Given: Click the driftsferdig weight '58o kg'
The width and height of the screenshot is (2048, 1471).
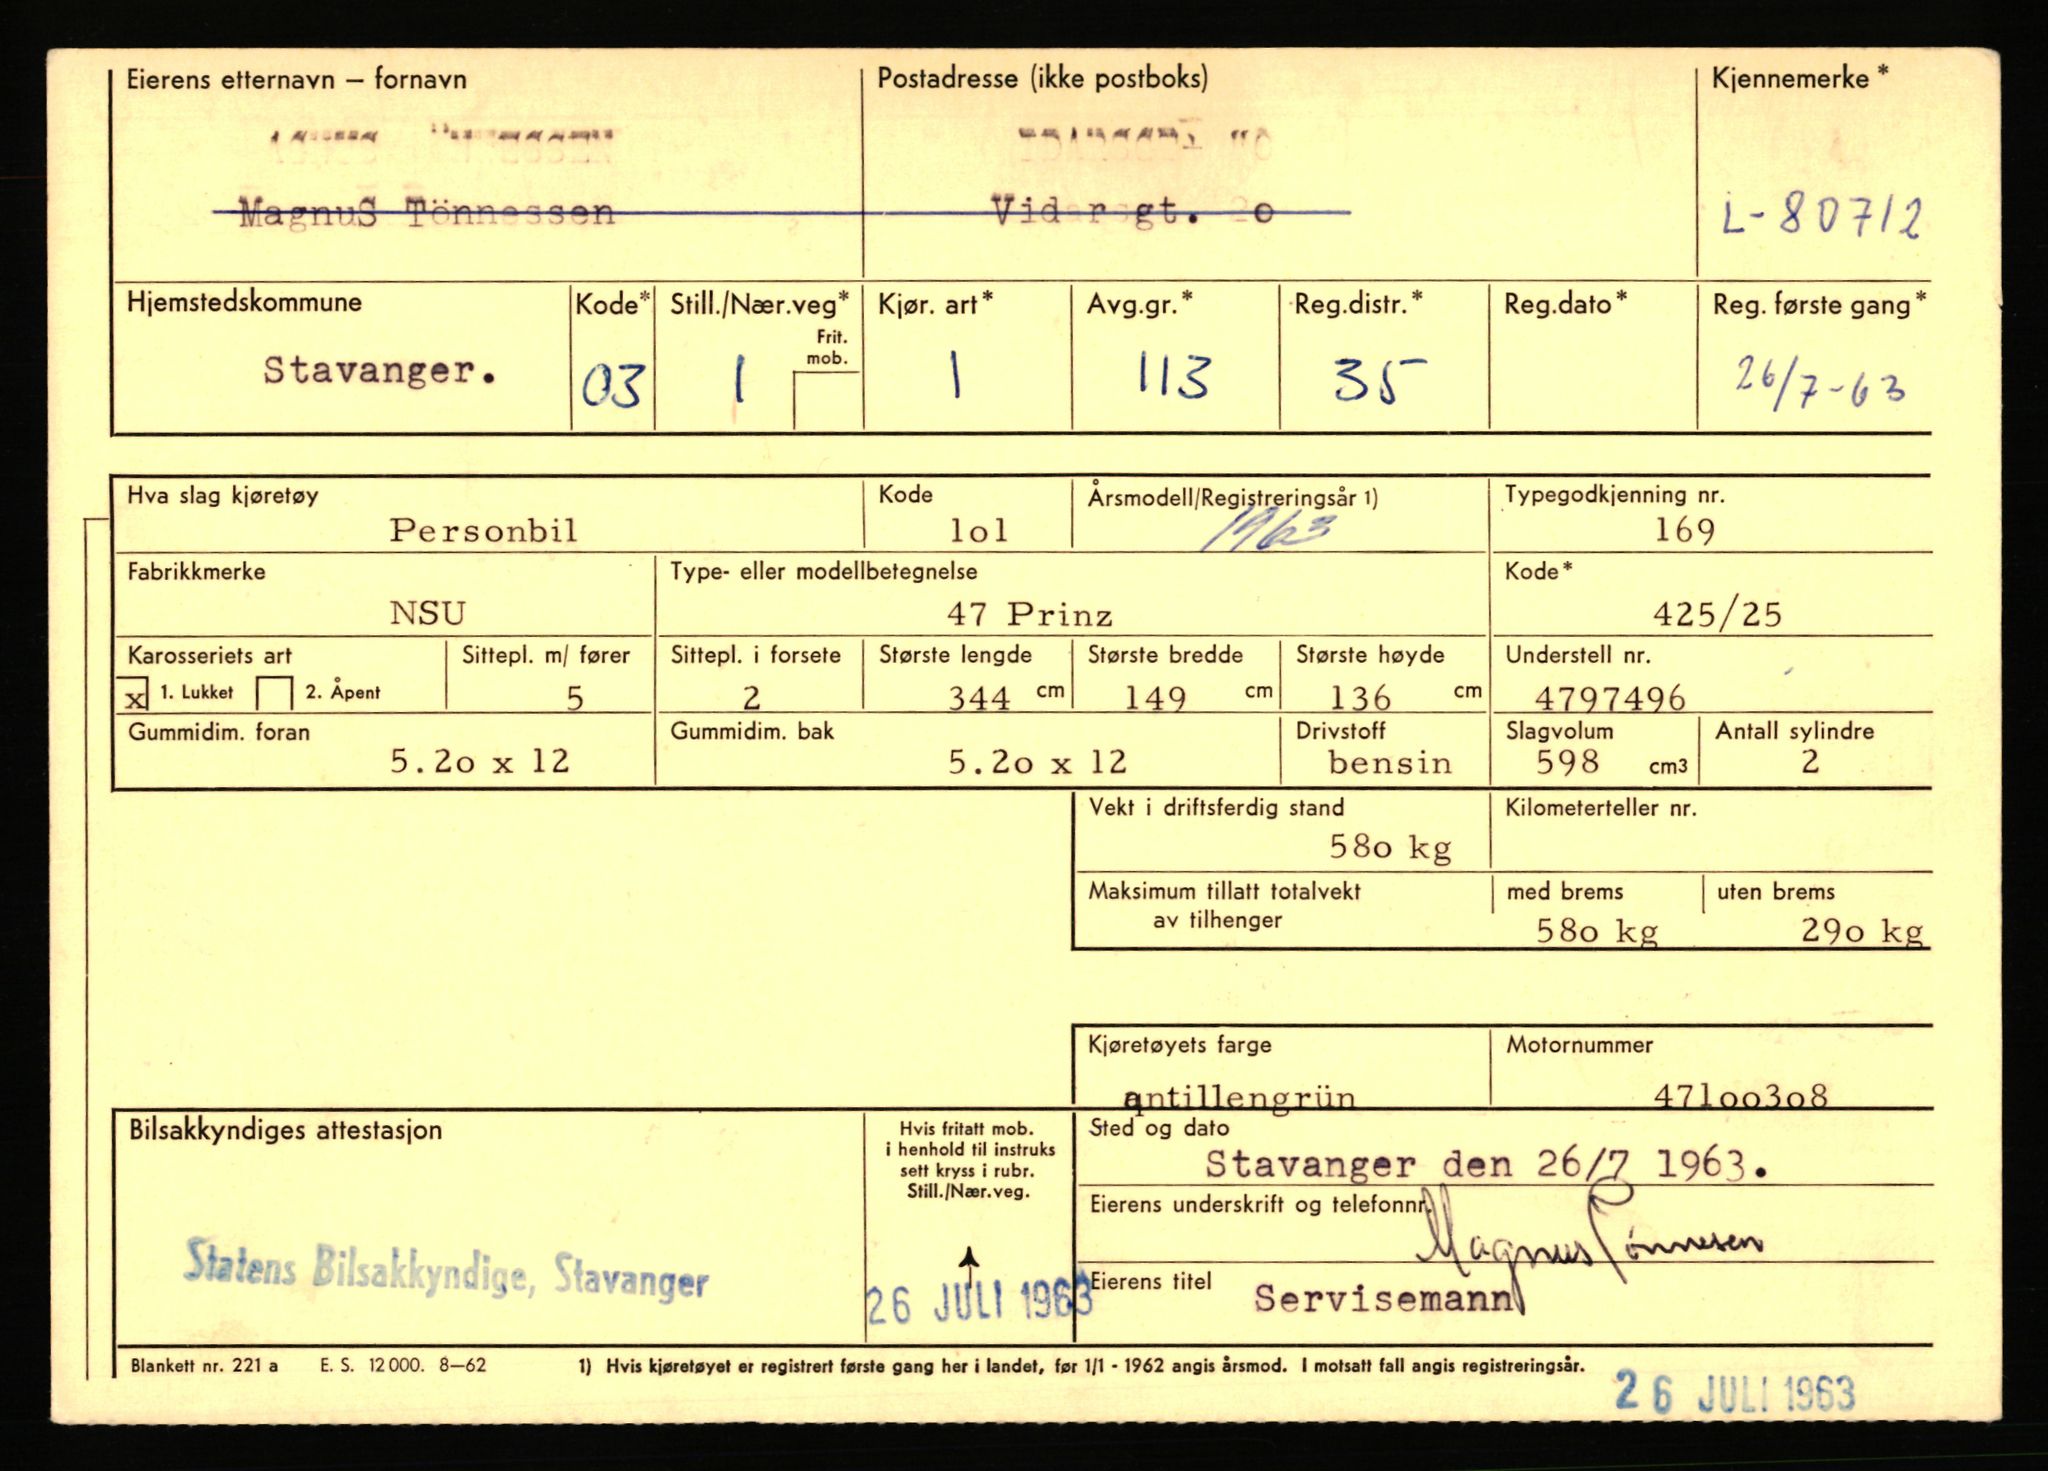Looking at the screenshot, I should [x=1390, y=848].
